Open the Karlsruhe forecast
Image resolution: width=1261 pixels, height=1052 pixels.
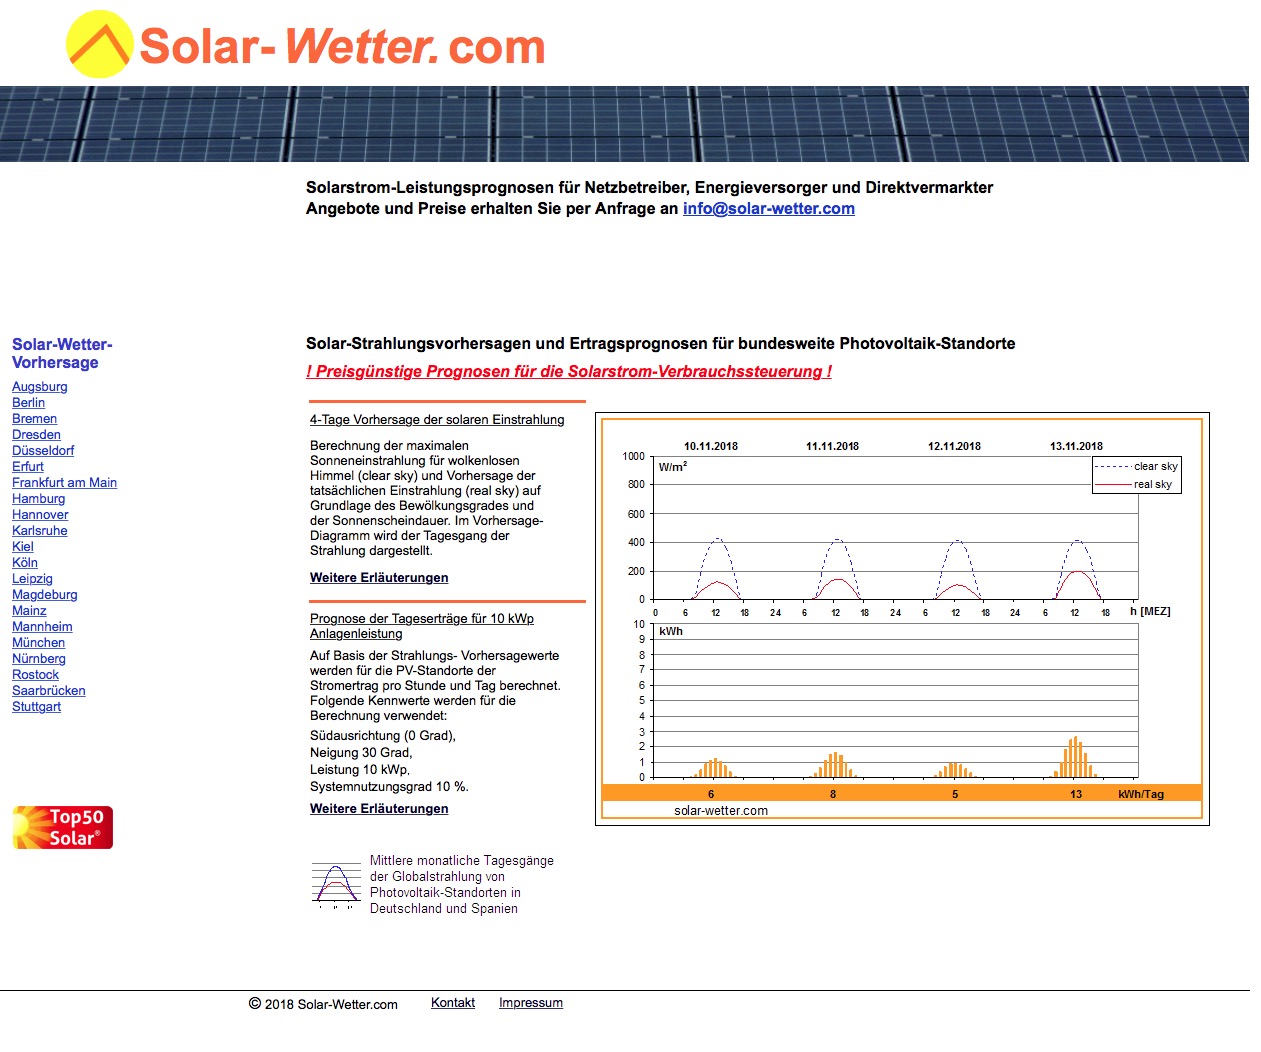40,530
